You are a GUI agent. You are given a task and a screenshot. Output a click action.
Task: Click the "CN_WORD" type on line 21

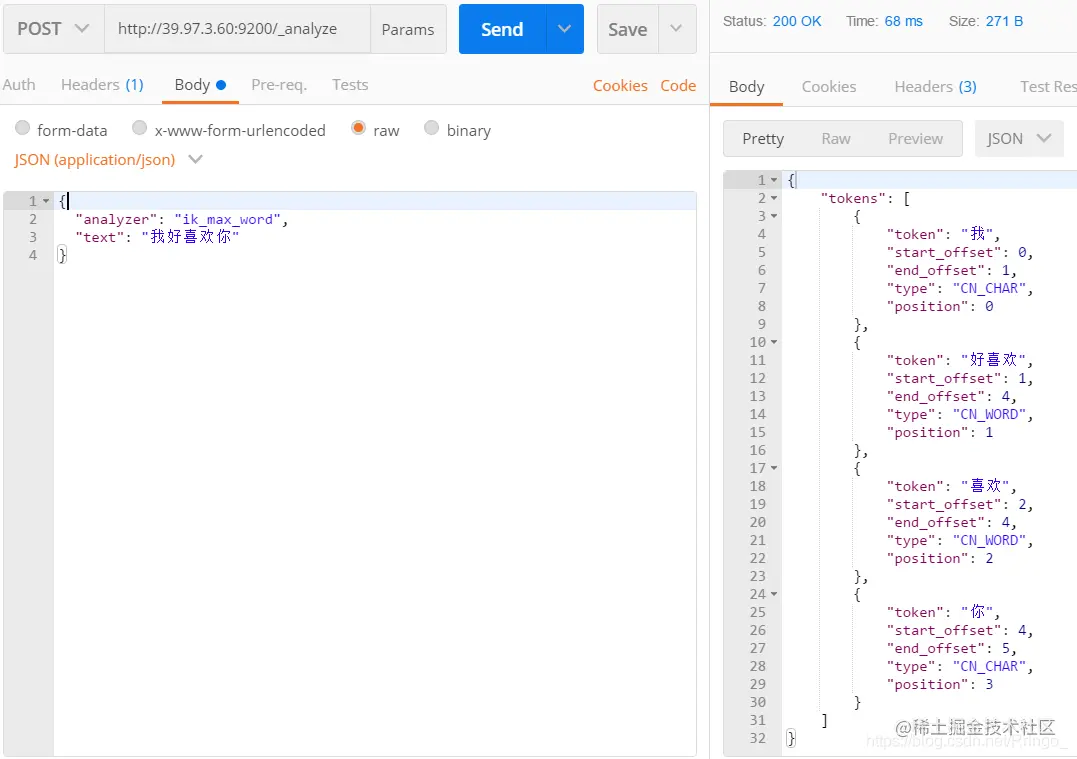tap(989, 541)
